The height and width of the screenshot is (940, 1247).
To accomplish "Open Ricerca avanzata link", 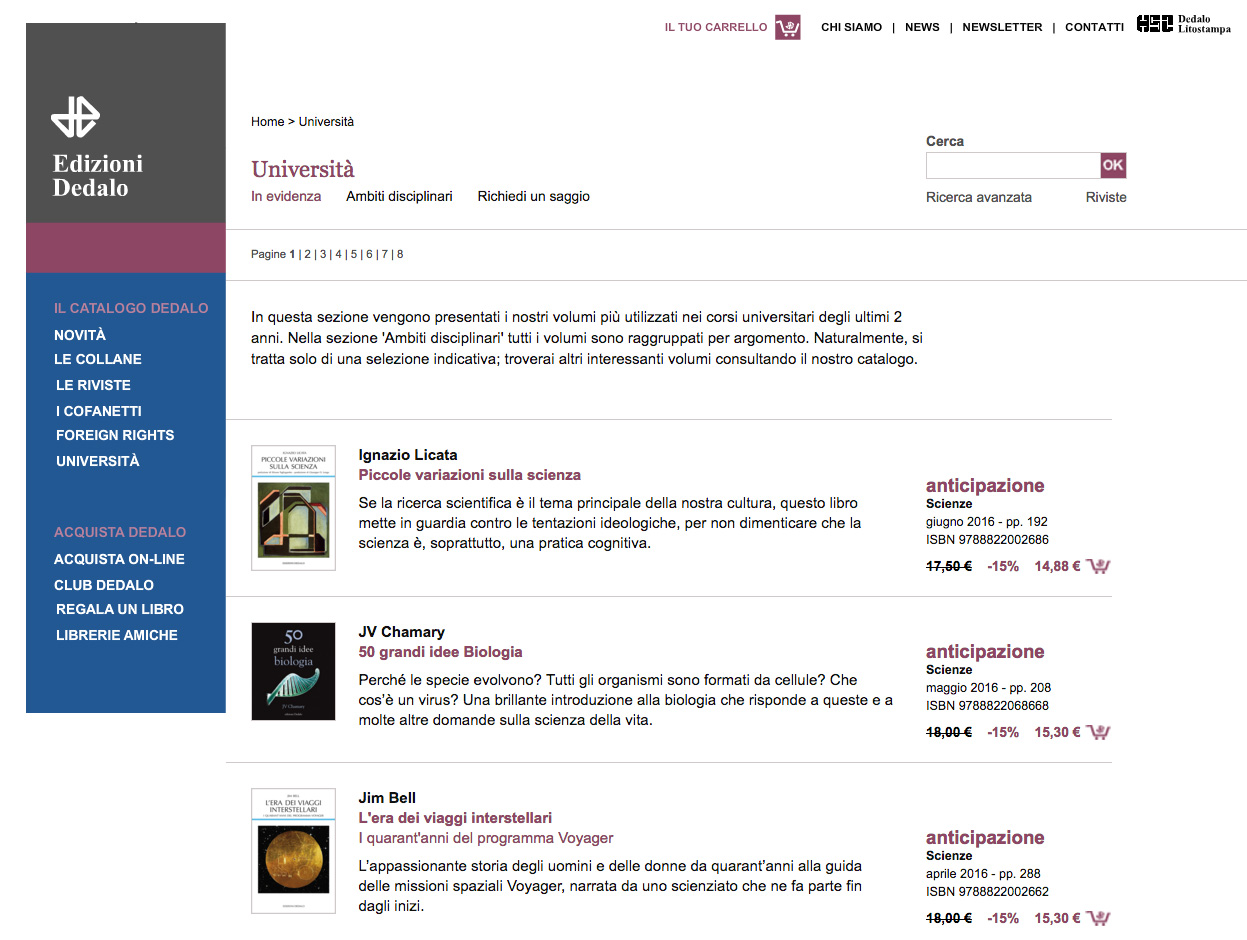I will [979, 198].
